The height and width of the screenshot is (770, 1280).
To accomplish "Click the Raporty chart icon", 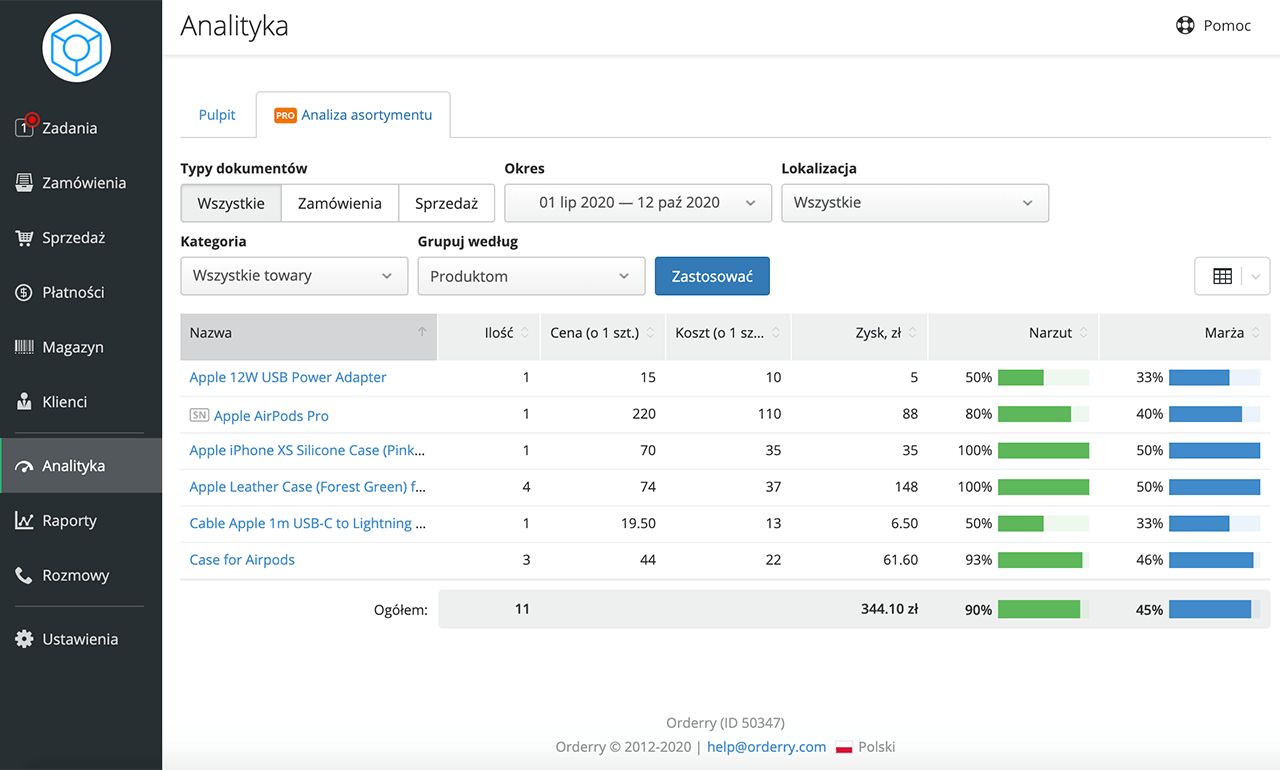I will pyautogui.click(x=25, y=520).
